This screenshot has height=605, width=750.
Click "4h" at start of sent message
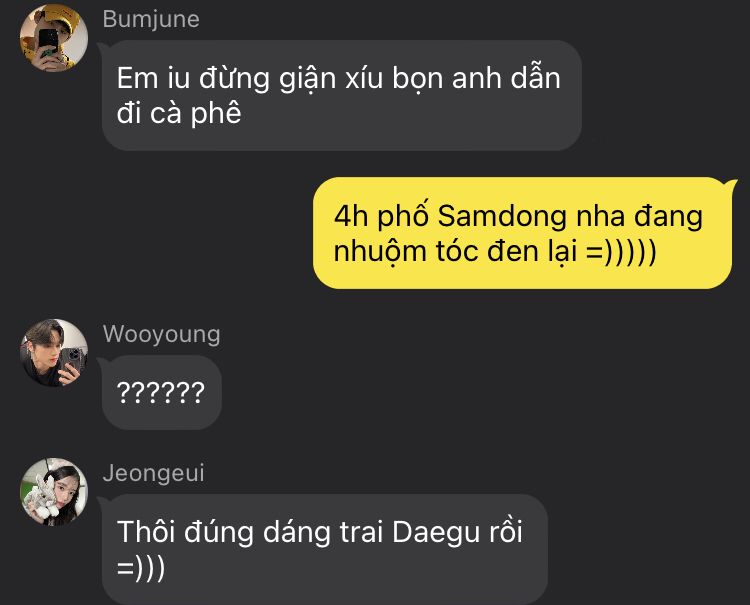[351, 216]
